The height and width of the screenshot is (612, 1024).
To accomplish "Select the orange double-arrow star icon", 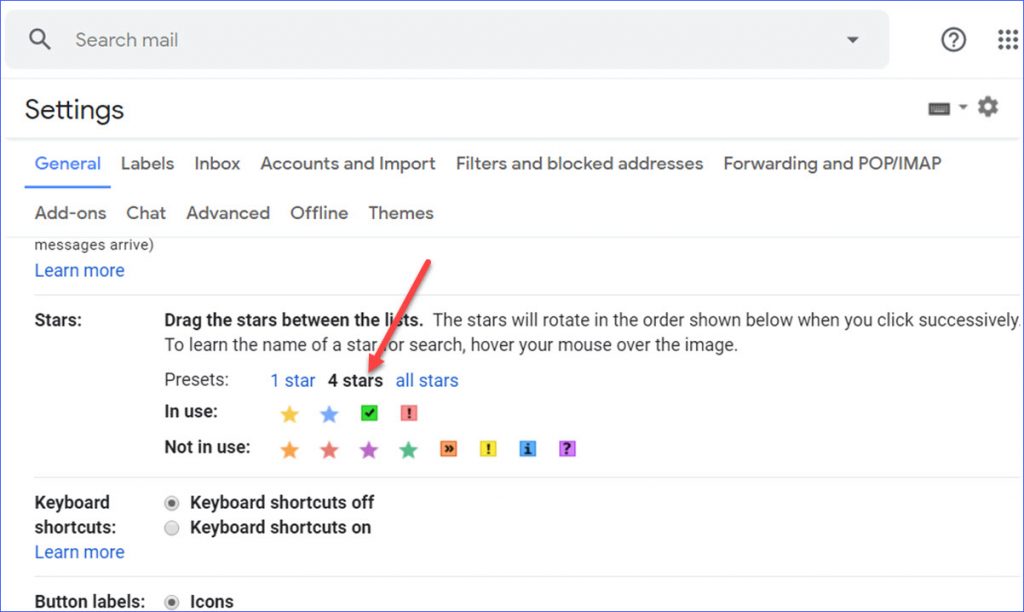I will click(x=448, y=448).
